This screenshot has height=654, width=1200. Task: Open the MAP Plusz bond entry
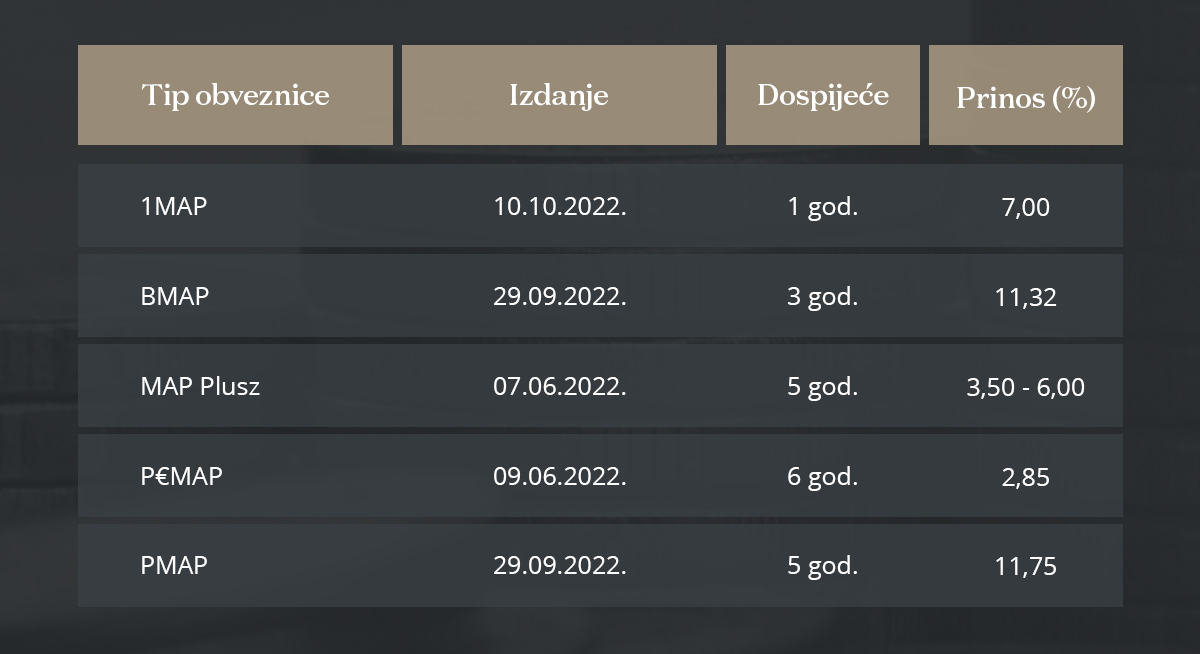(200, 387)
